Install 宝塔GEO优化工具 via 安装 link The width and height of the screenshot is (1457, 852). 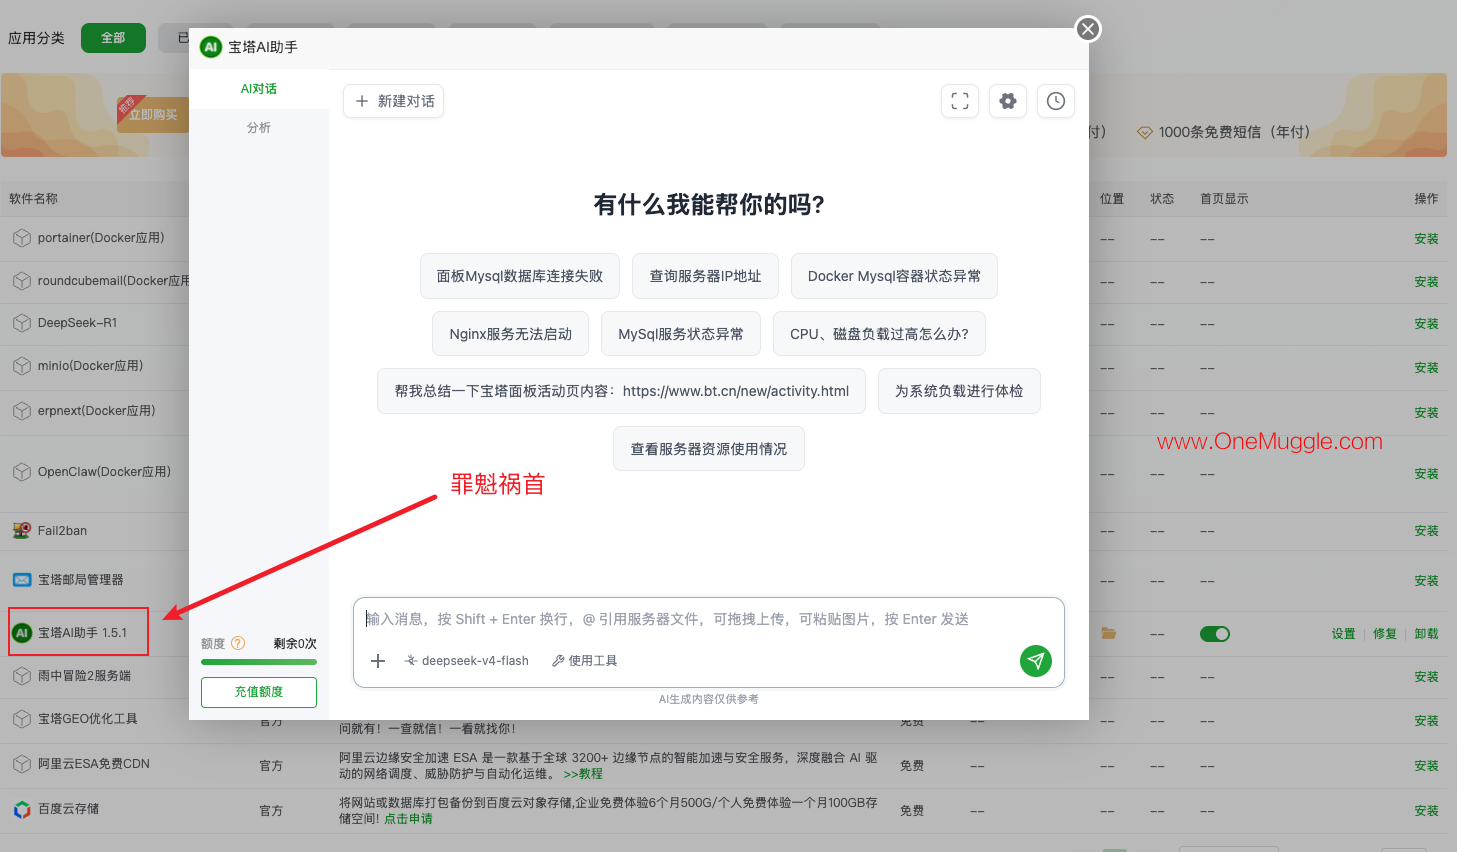tap(1426, 721)
